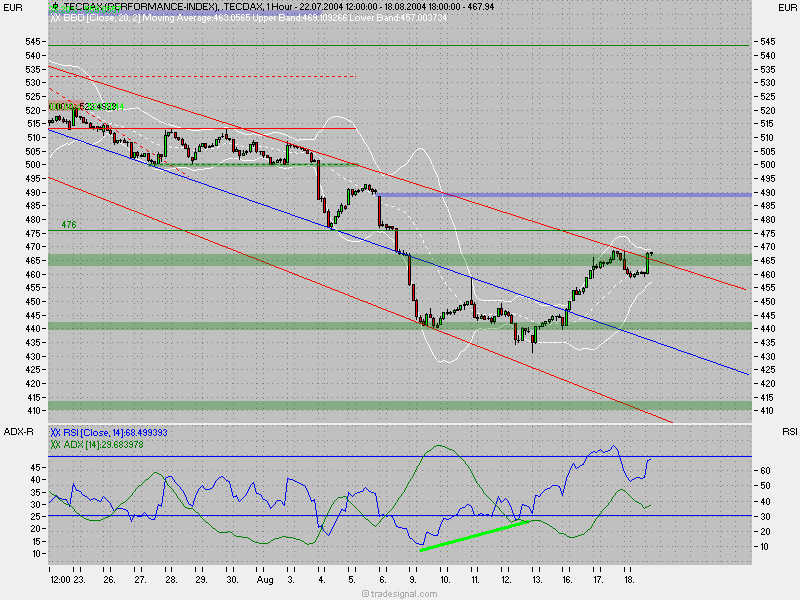Image resolution: width=800 pixels, height=600 pixels.
Task: Click the EUR currency label top left
Action: [15, 7]
